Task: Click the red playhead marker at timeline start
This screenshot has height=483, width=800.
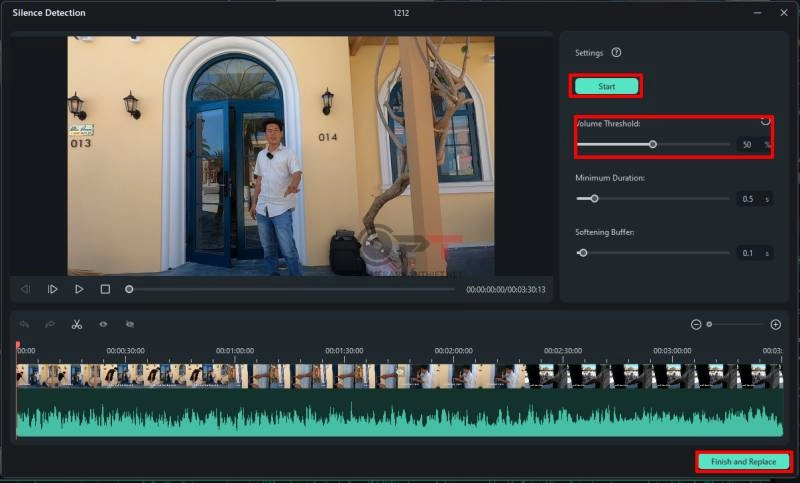Action: click(18, 345)
